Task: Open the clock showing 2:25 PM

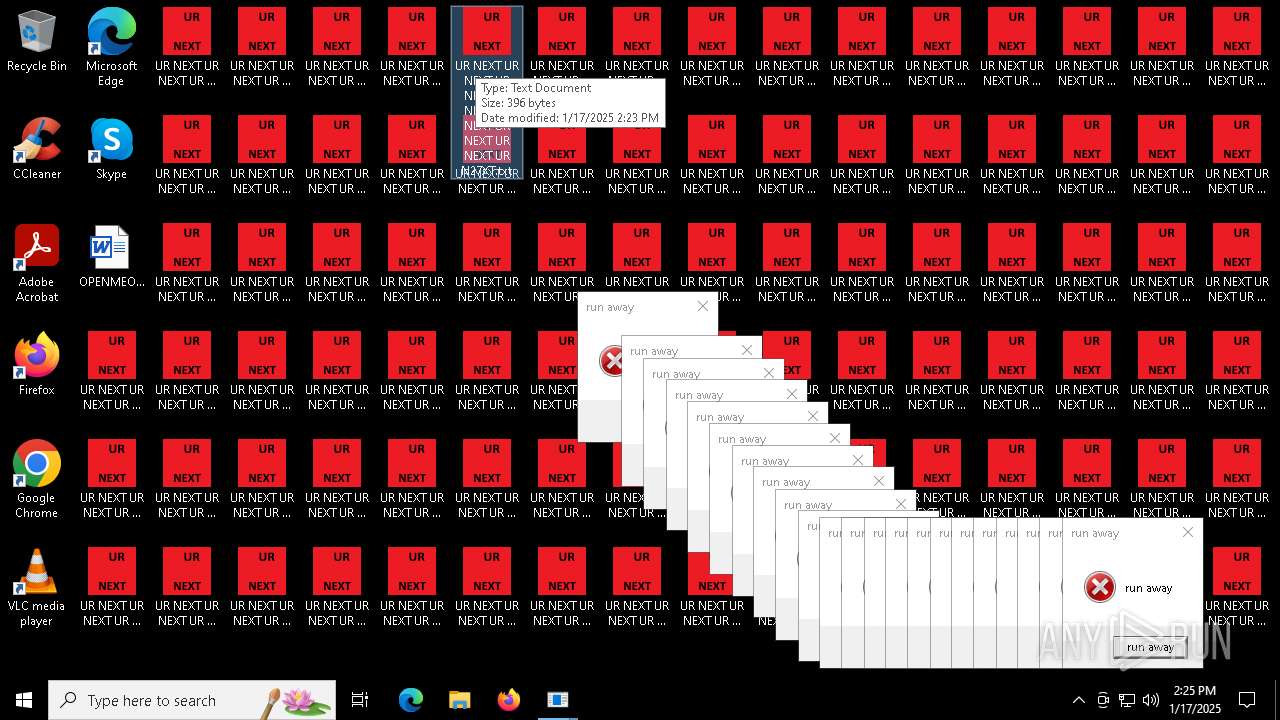Action: point(1195,700)
